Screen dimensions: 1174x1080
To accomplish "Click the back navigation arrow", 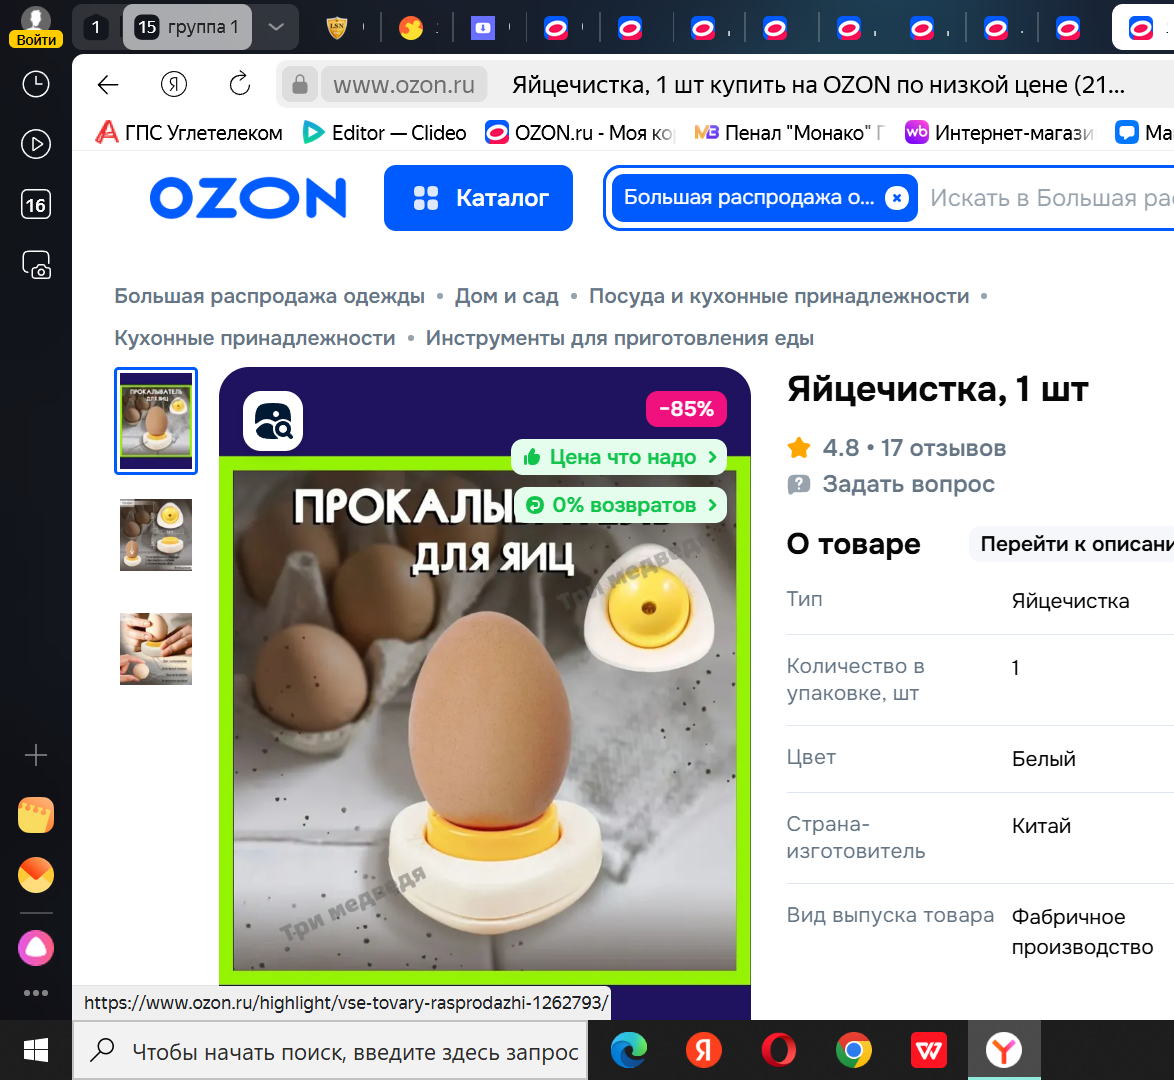I will click(x=107, y=85).
